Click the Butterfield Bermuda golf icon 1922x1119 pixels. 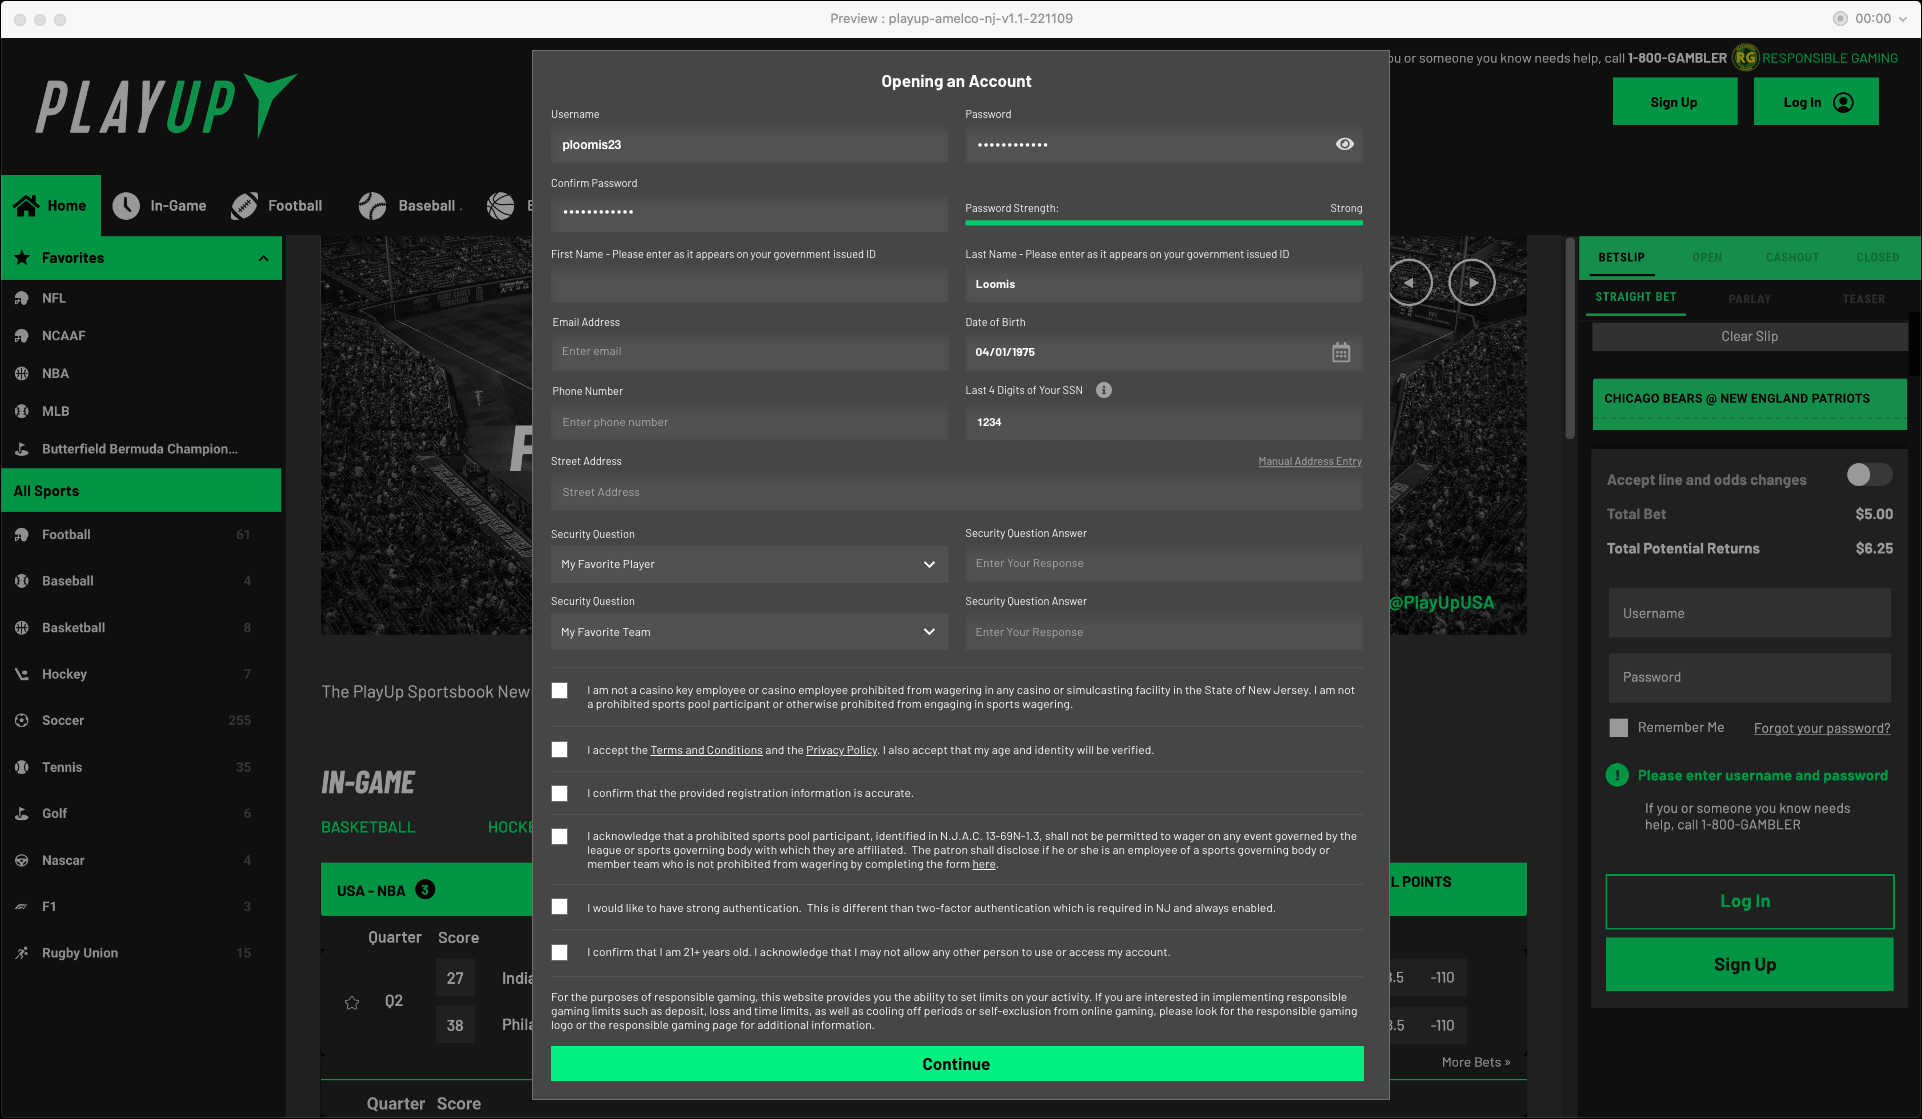(22, 449)
